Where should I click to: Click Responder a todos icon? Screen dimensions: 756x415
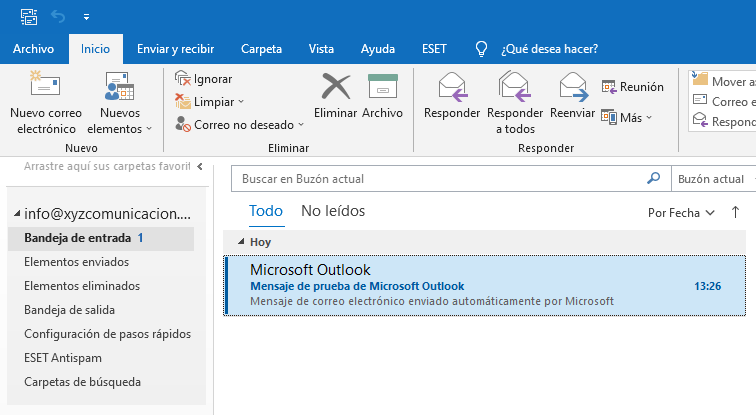tap(515, 87)
